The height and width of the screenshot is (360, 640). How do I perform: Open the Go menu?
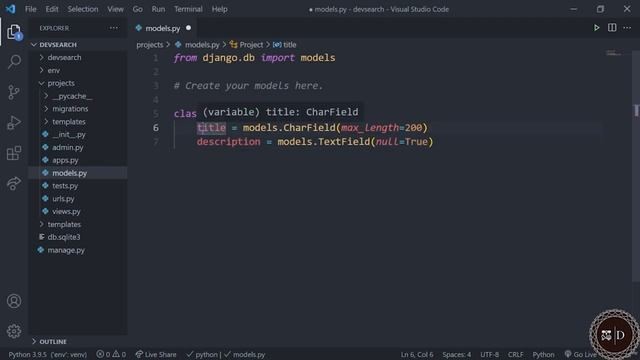138,9
